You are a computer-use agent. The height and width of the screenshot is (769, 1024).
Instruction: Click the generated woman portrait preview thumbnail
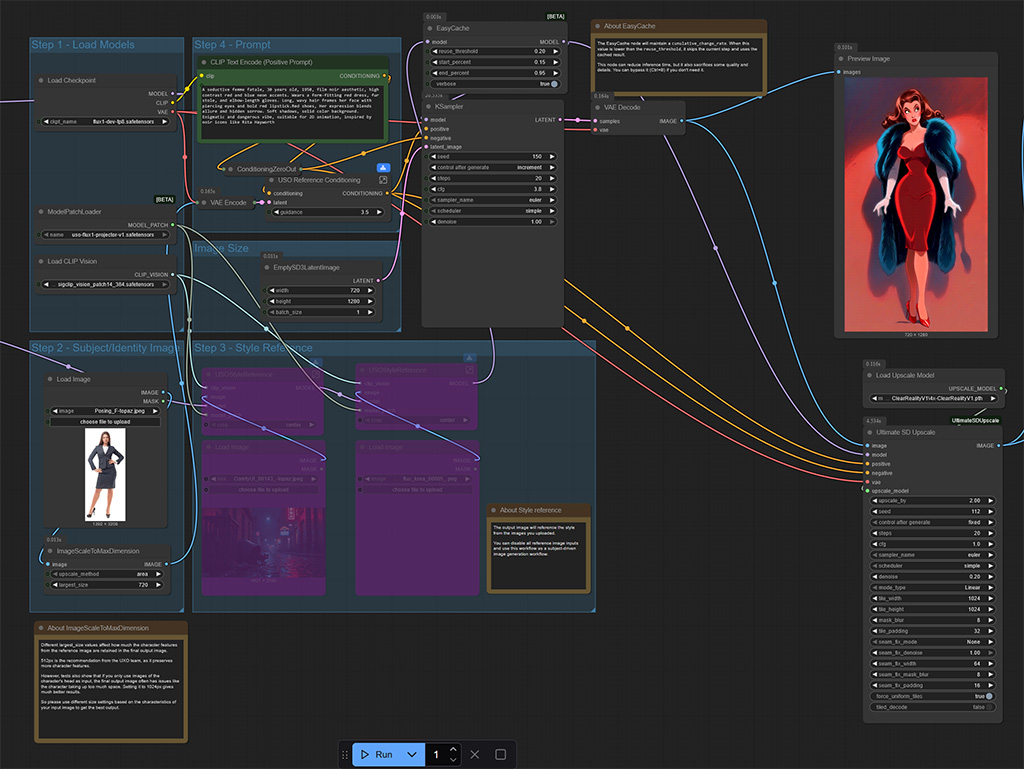915,200
